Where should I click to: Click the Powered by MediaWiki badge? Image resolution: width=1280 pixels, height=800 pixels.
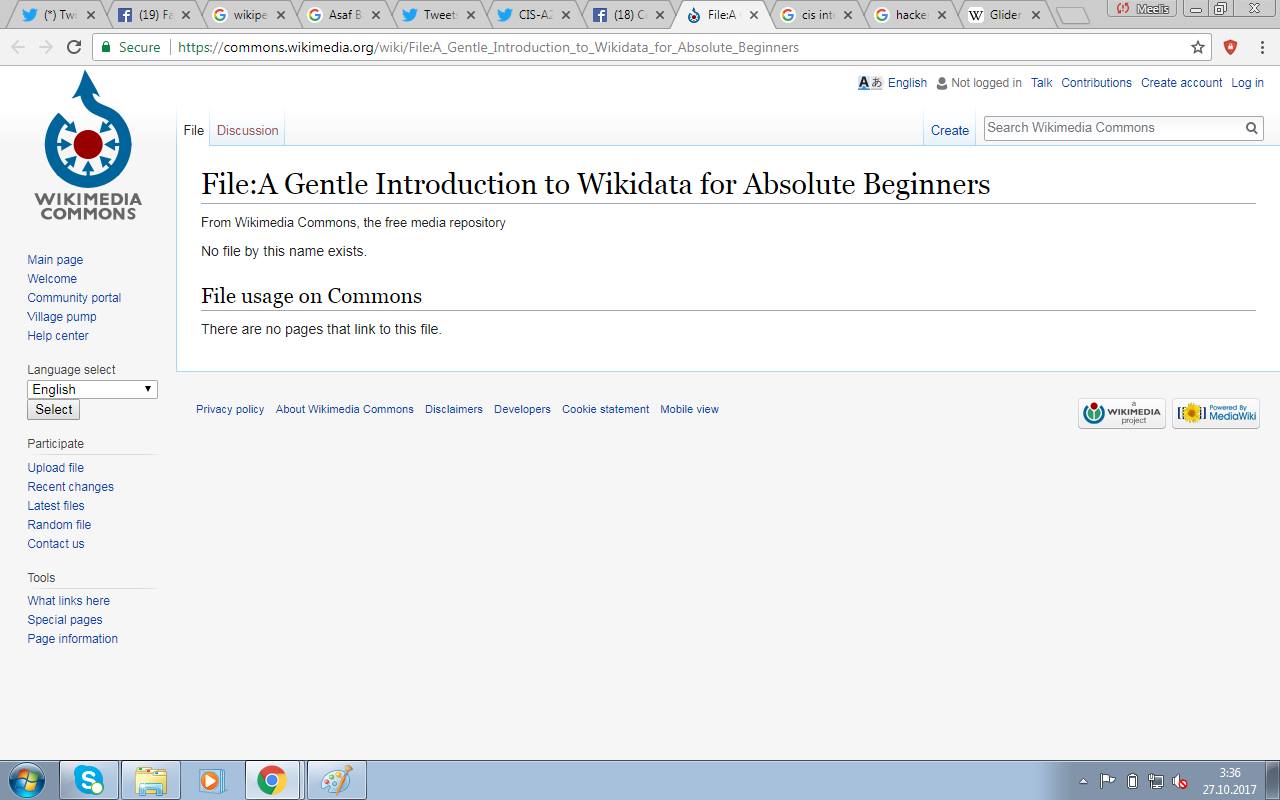click(1216, 413)
